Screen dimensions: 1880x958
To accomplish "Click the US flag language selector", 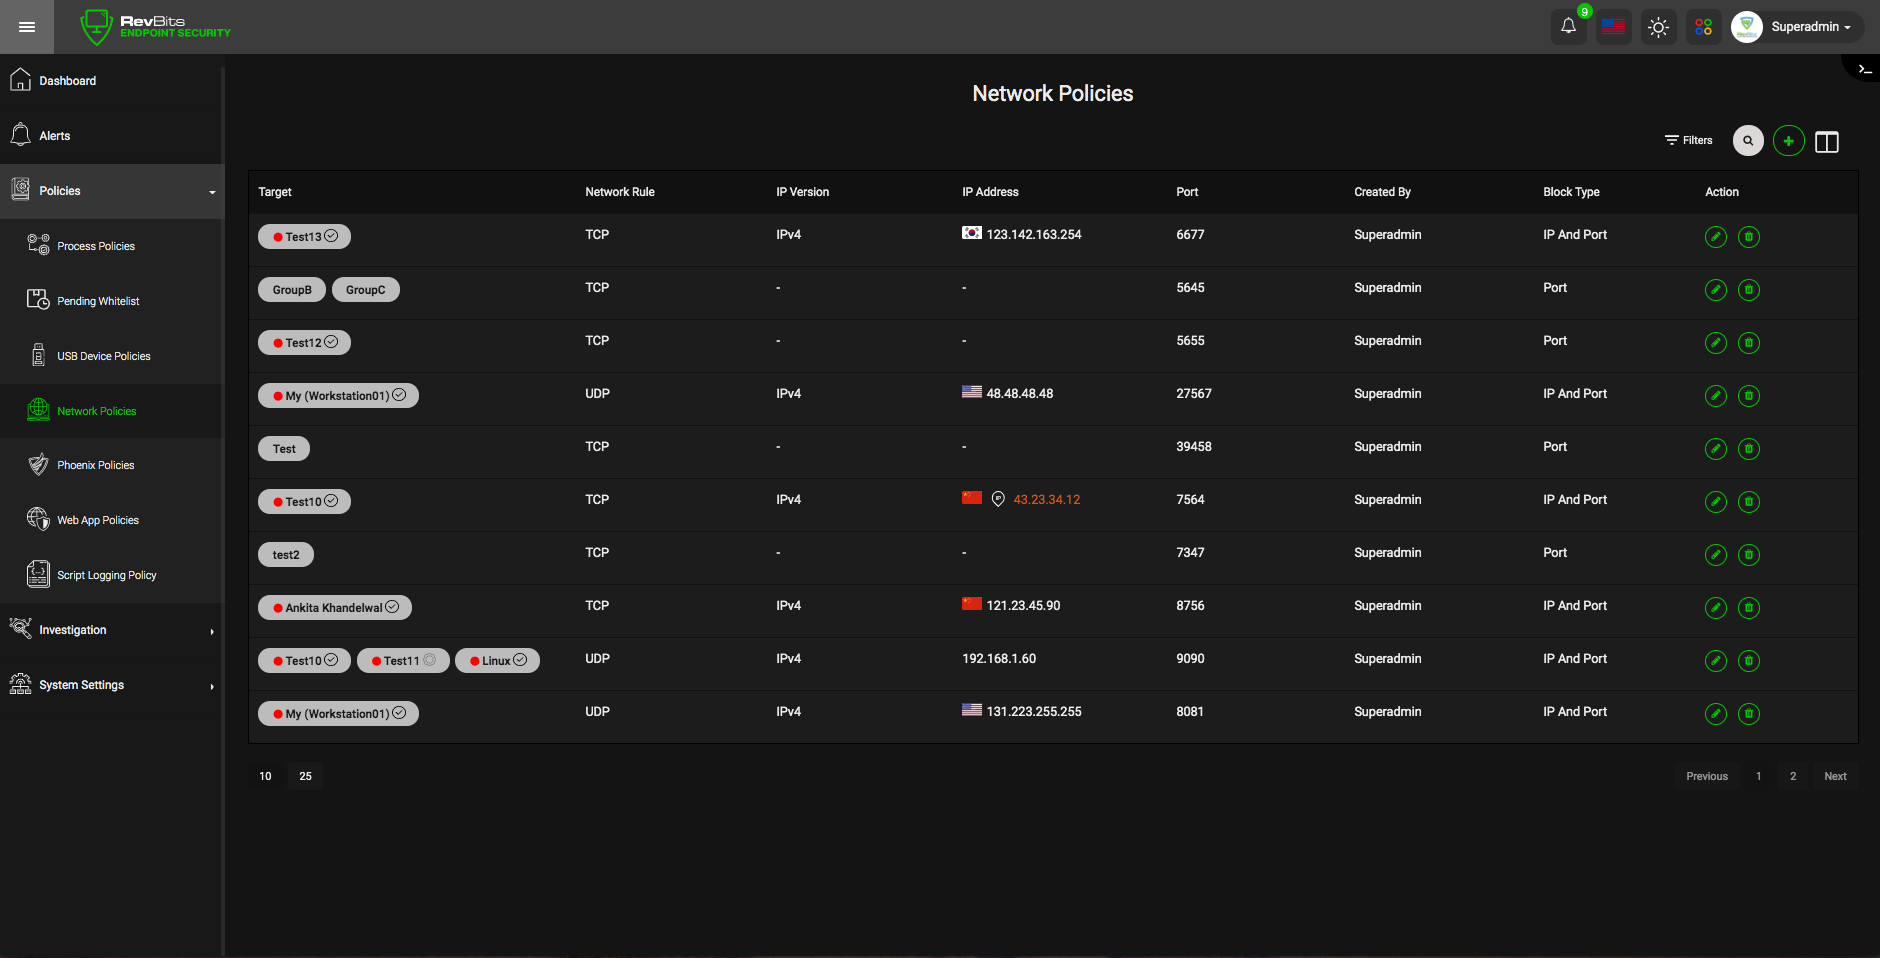I will point(1613,27).
